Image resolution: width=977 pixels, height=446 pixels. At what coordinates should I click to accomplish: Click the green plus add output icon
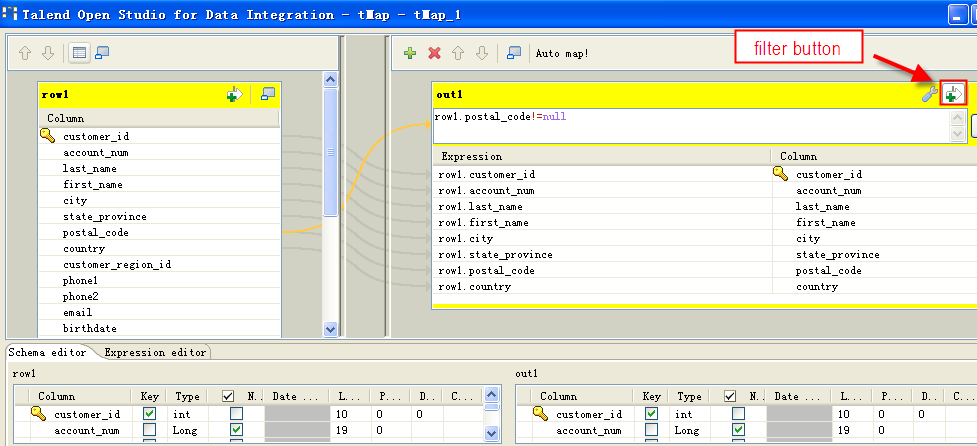[410, 53]
